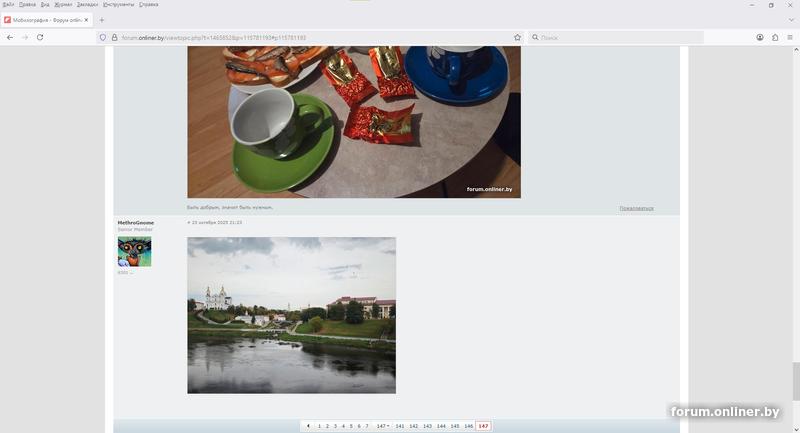Click the highlighted current page 147
800x433 pixels.
(483, 426)
